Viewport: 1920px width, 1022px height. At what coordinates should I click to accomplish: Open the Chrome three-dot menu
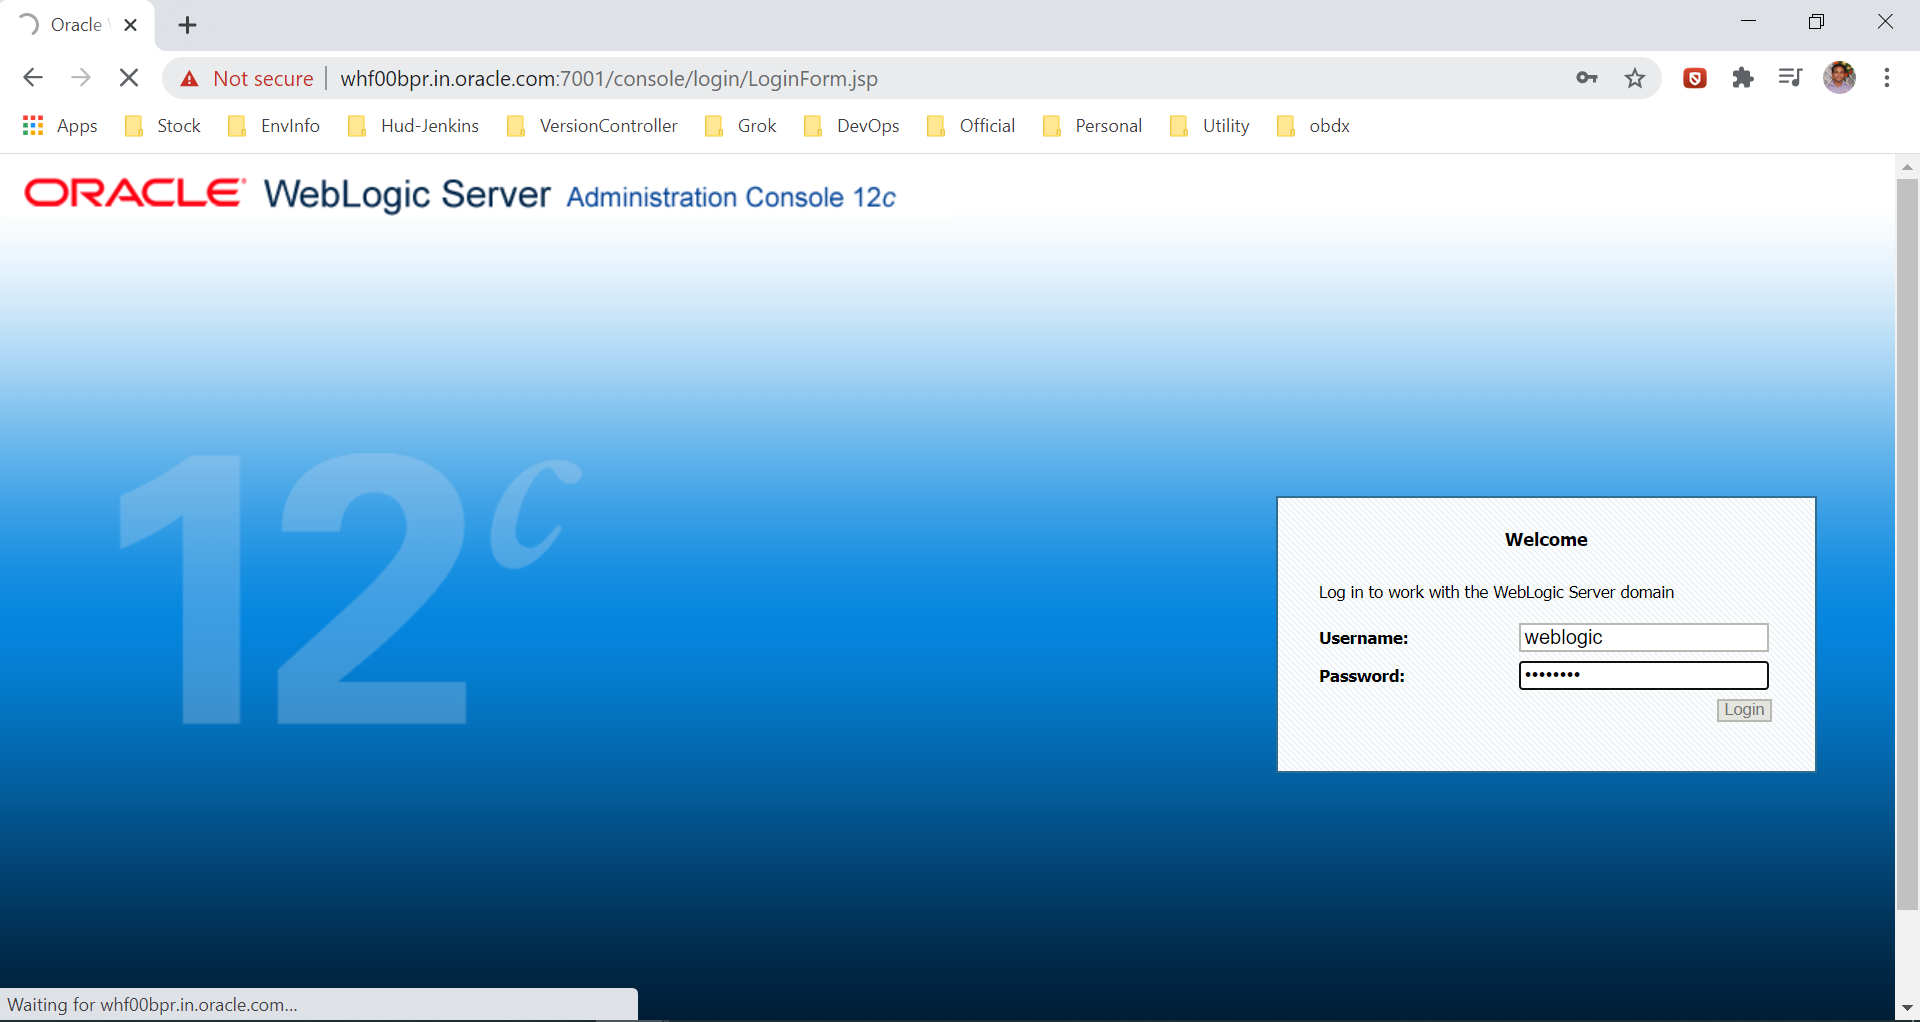pos(1887,78)
